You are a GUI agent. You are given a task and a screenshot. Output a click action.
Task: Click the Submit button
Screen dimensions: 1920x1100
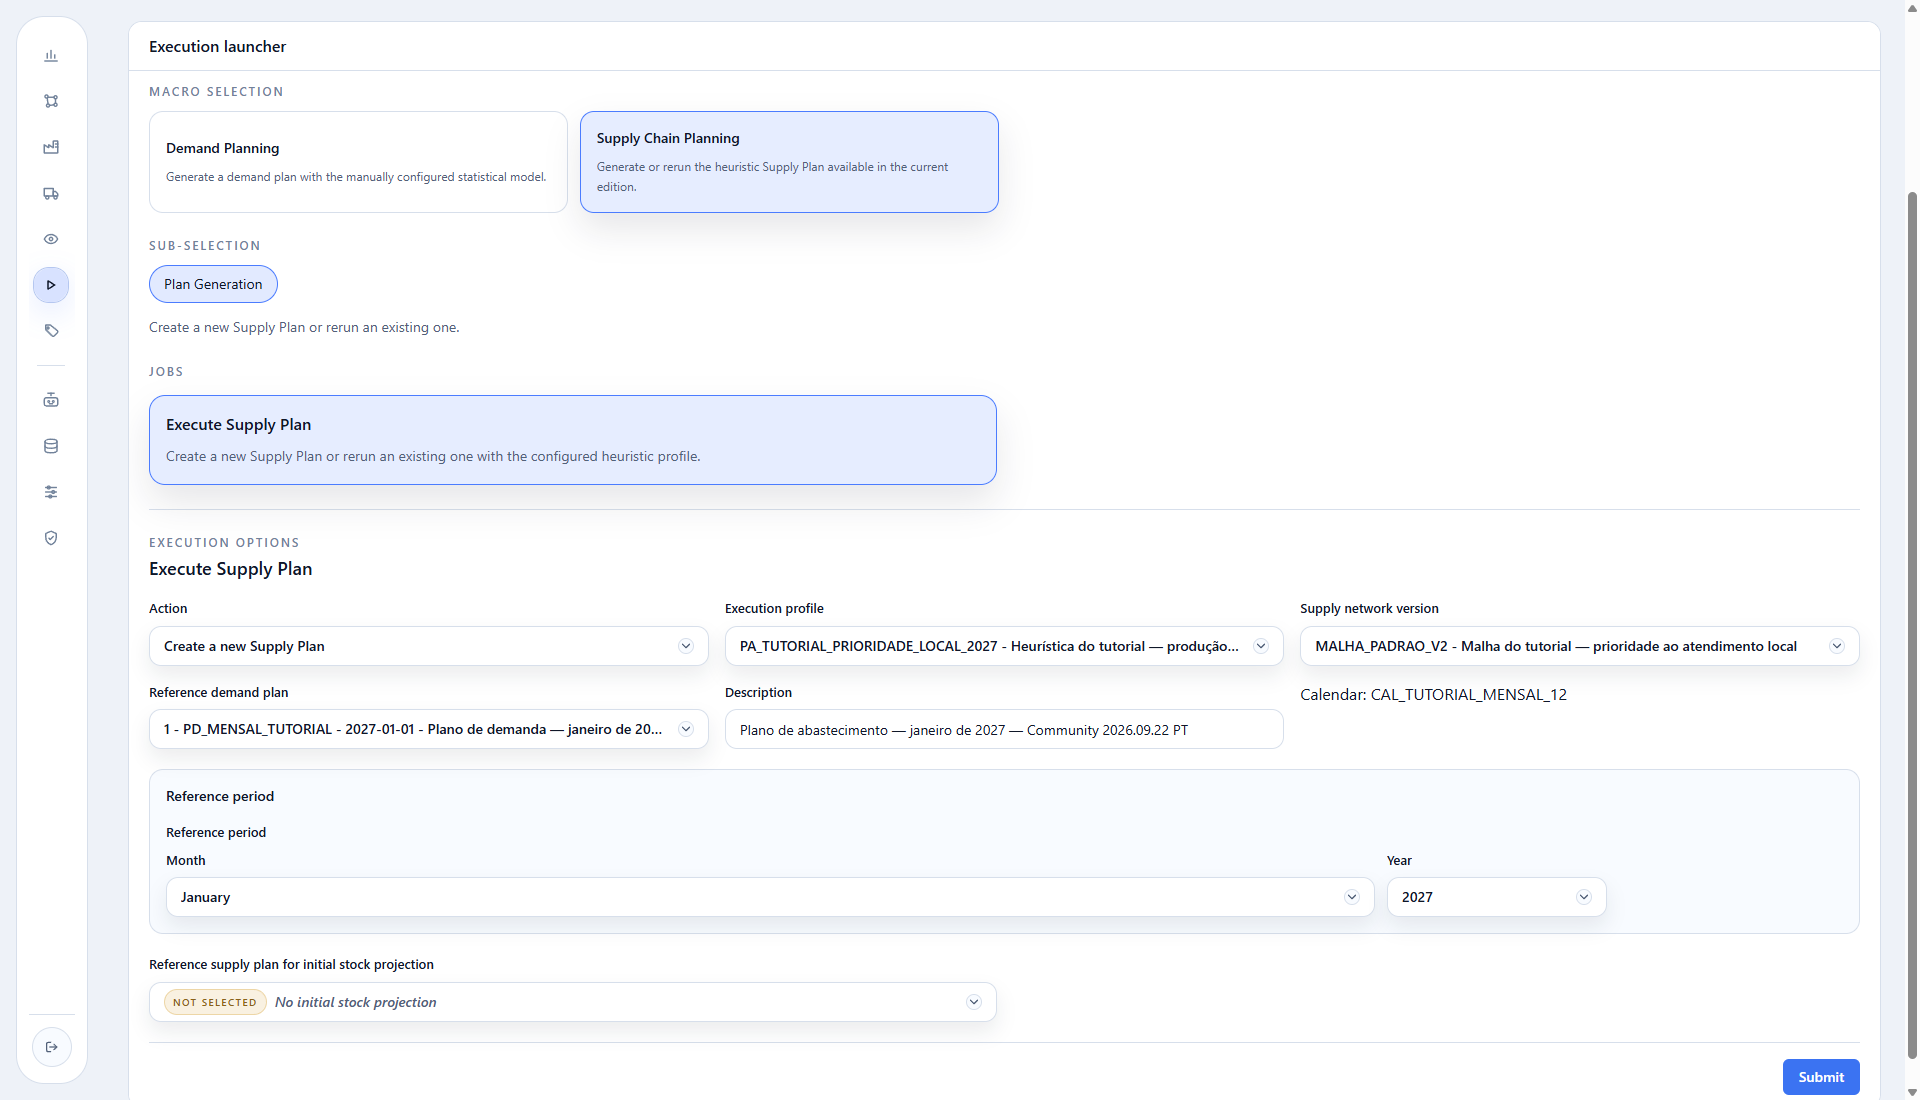[1821, 1077]
